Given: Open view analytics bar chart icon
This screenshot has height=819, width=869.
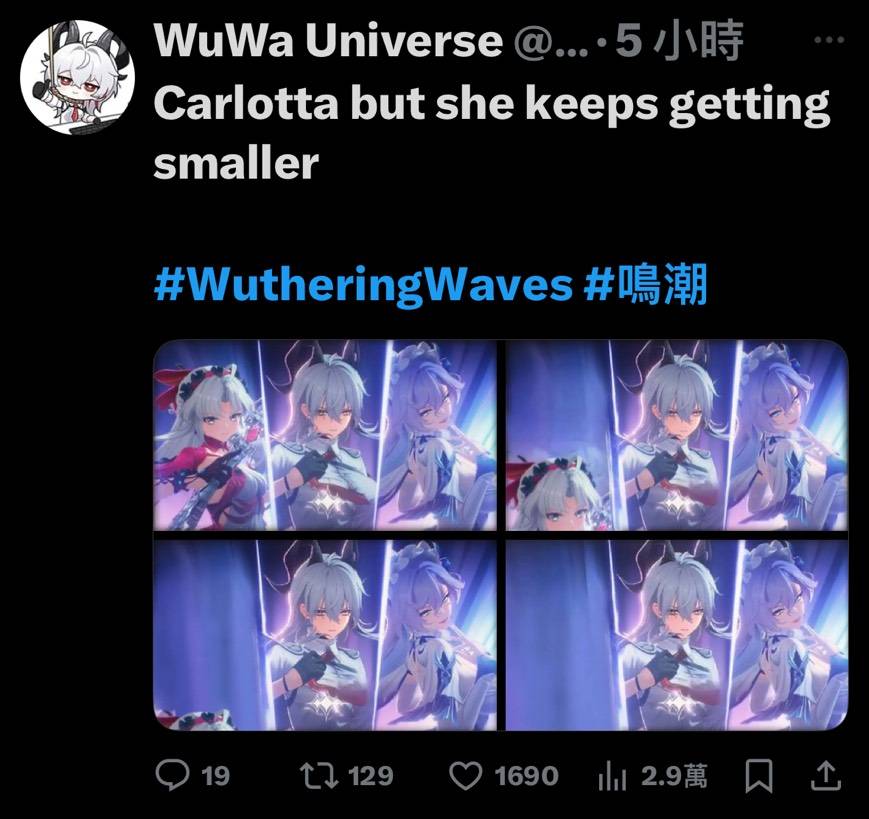Looking at the screenshot, I should [612, 776].
